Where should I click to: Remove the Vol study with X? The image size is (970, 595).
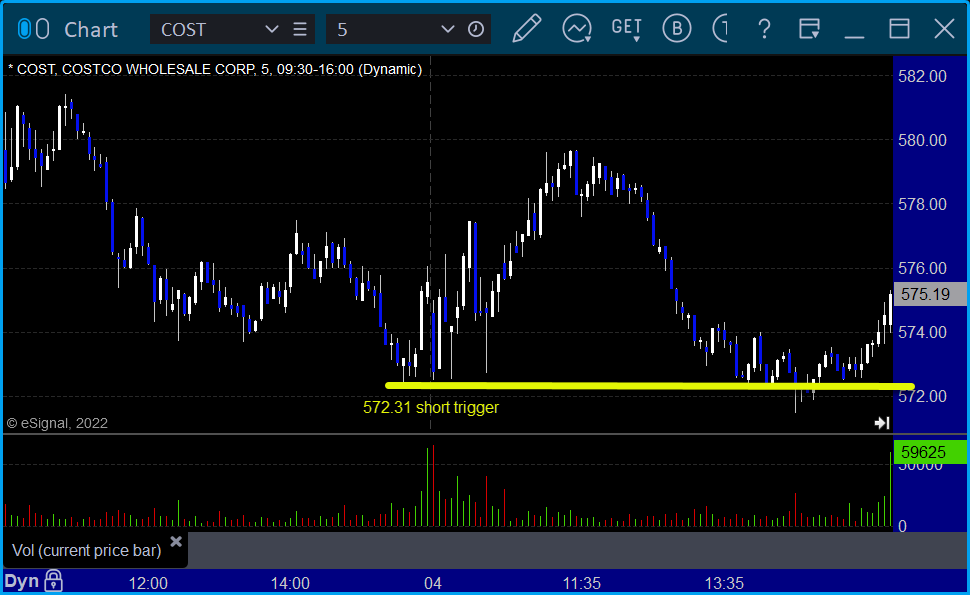[176, 542]
